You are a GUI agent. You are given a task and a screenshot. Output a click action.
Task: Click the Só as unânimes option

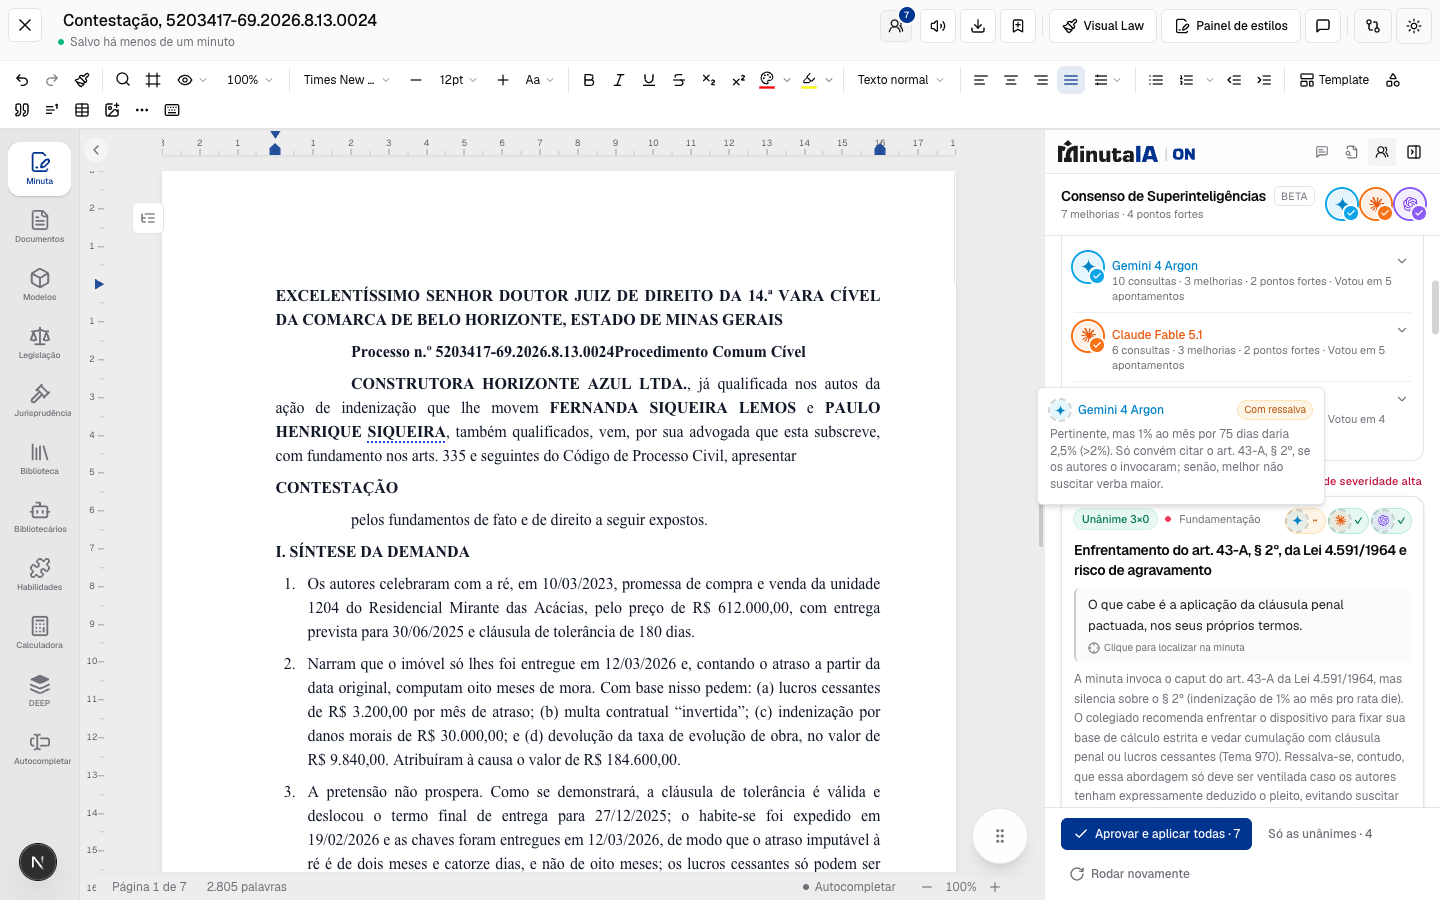click(x=1320, y=834)
